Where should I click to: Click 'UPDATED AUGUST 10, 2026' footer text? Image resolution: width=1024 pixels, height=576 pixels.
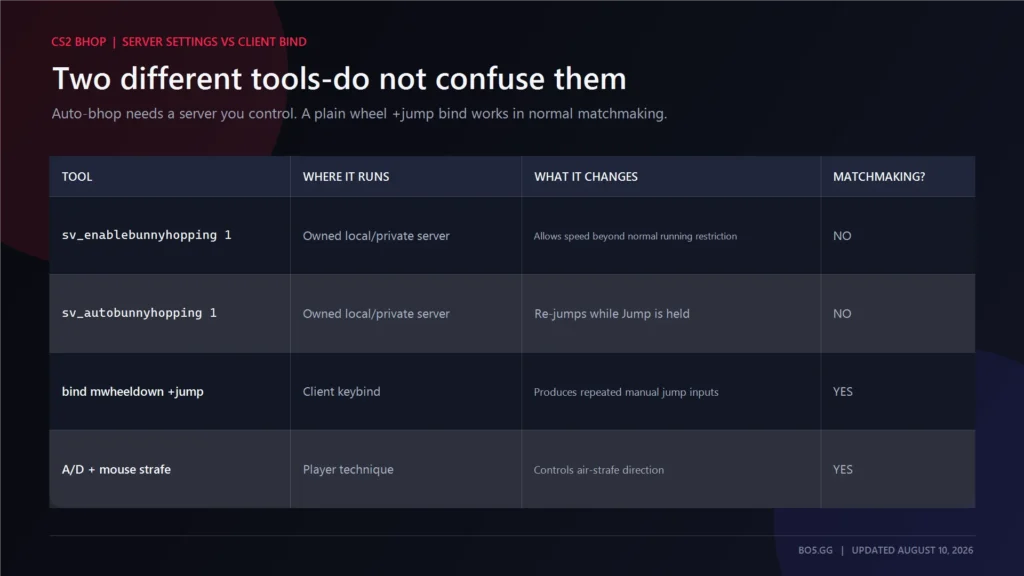pos(912,551)
